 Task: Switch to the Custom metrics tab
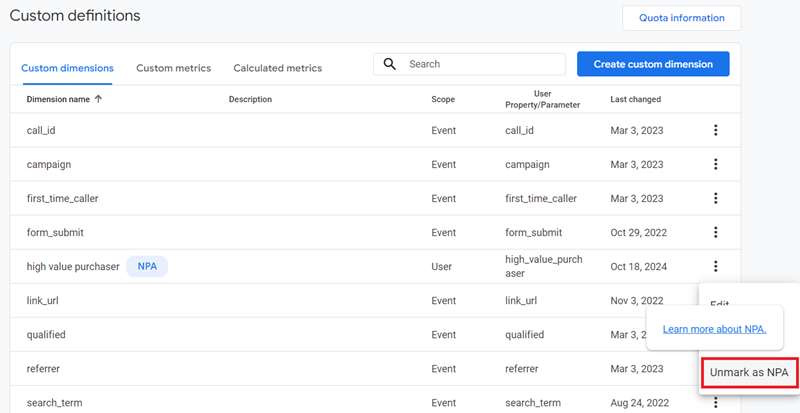point(173,68)
